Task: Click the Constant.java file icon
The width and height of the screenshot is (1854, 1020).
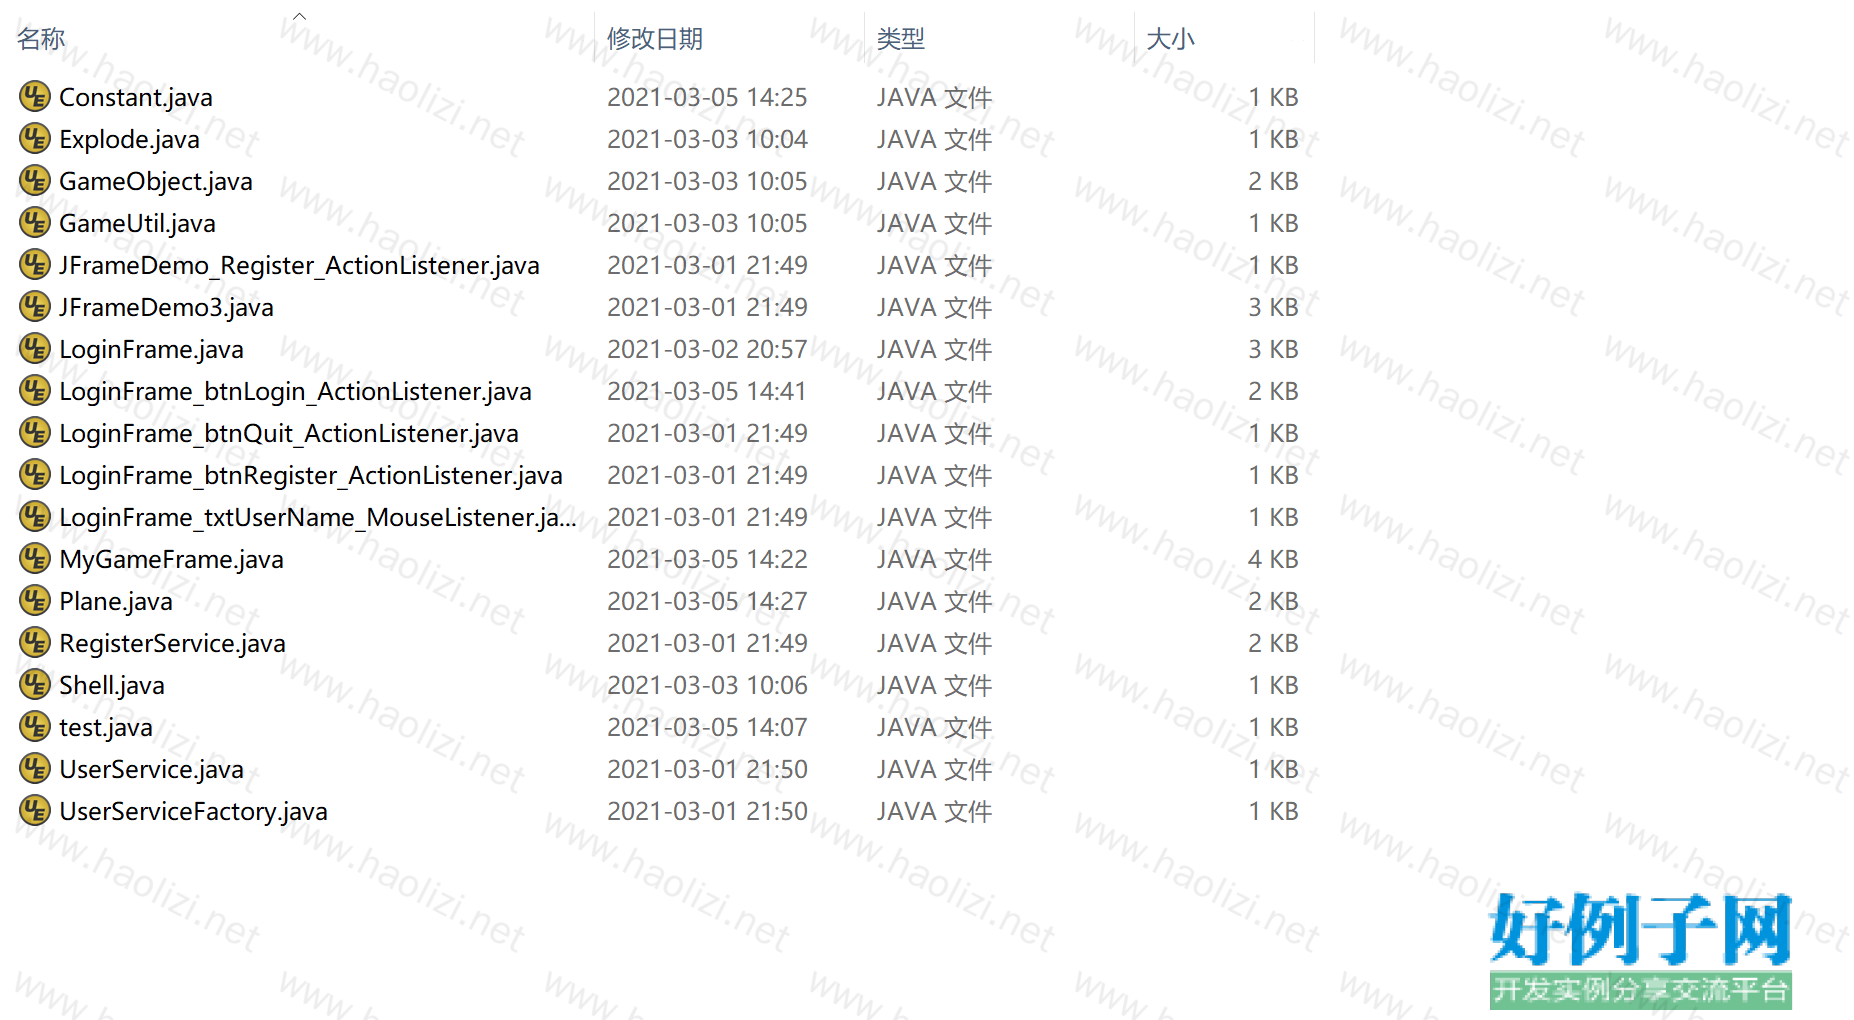Action: click(35, 97)
